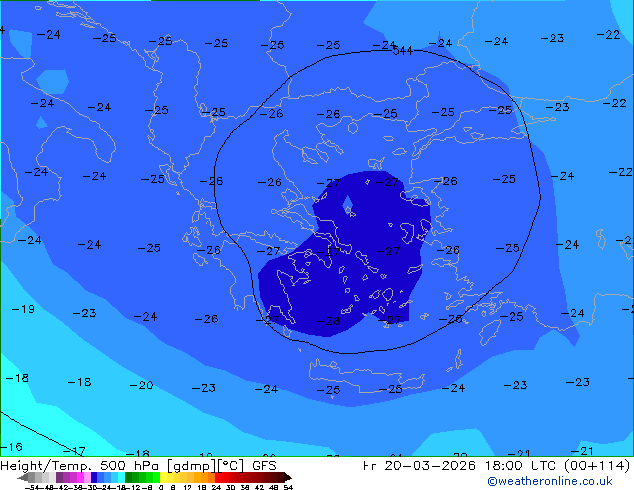Click the -20 temperature label

click(x=141, y=385)
